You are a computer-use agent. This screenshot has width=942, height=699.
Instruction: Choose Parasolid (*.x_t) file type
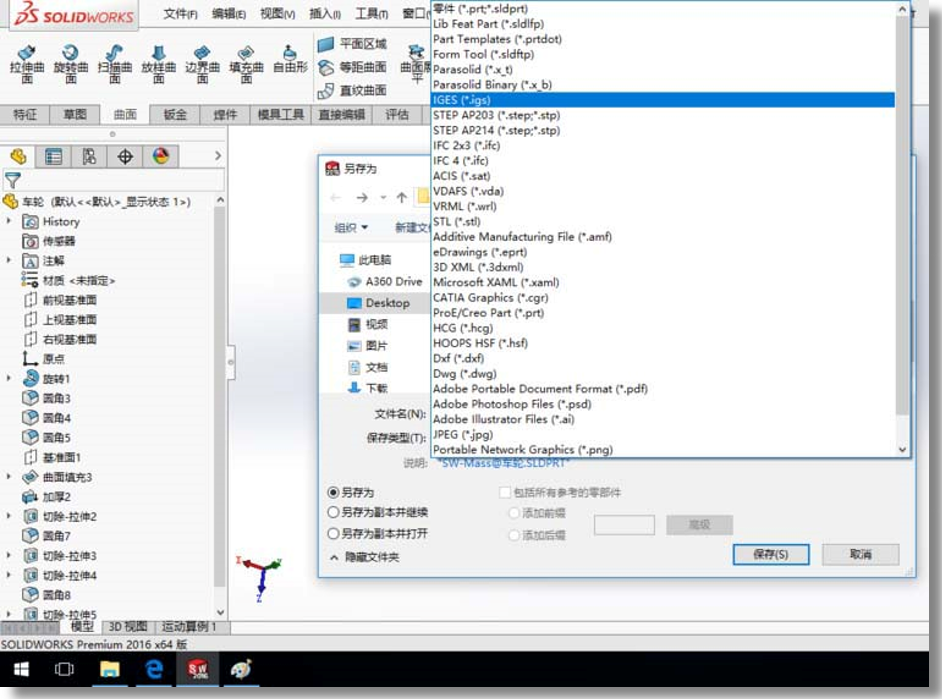663,70
